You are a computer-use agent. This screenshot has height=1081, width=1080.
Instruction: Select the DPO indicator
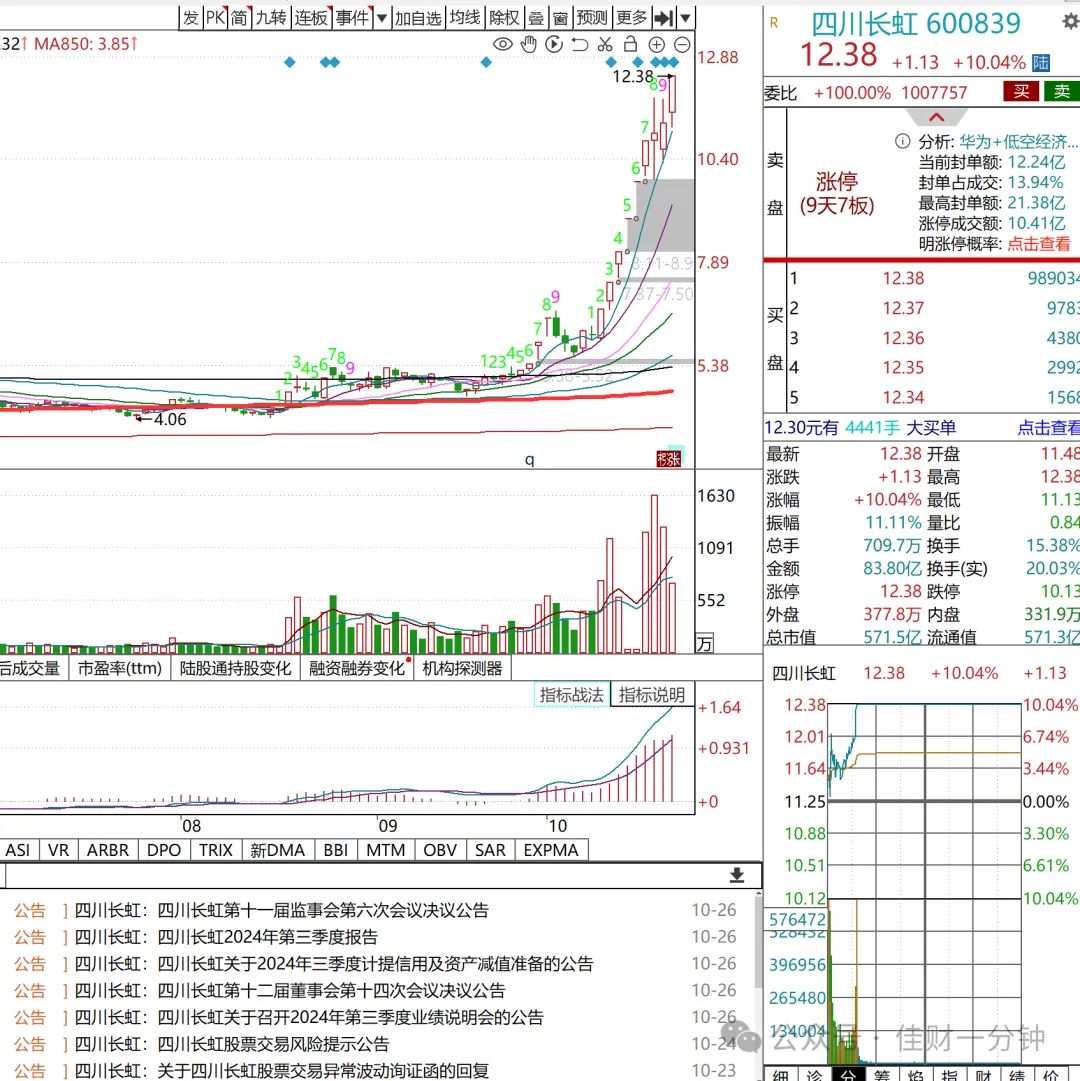(x=164, y=850)
